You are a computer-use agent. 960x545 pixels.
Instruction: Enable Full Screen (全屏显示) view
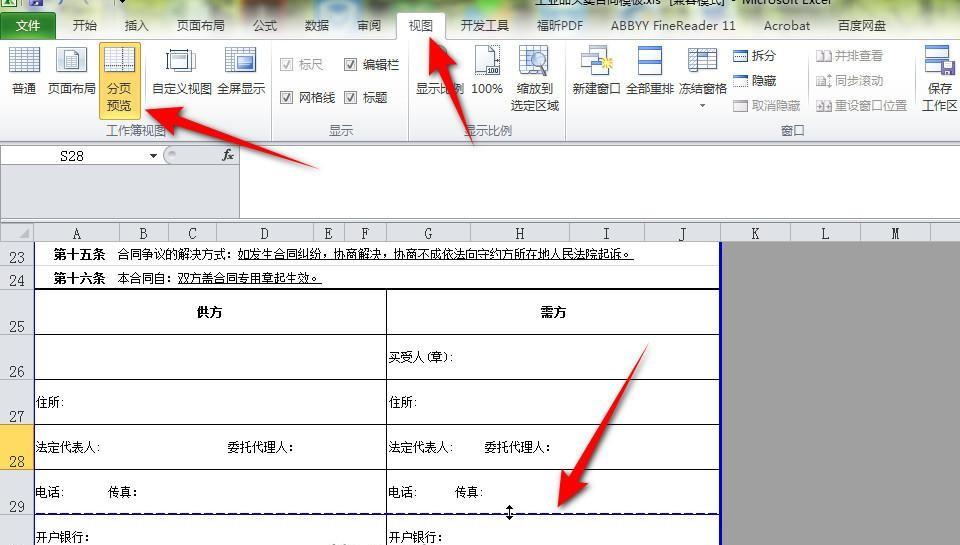click(241, 70)
